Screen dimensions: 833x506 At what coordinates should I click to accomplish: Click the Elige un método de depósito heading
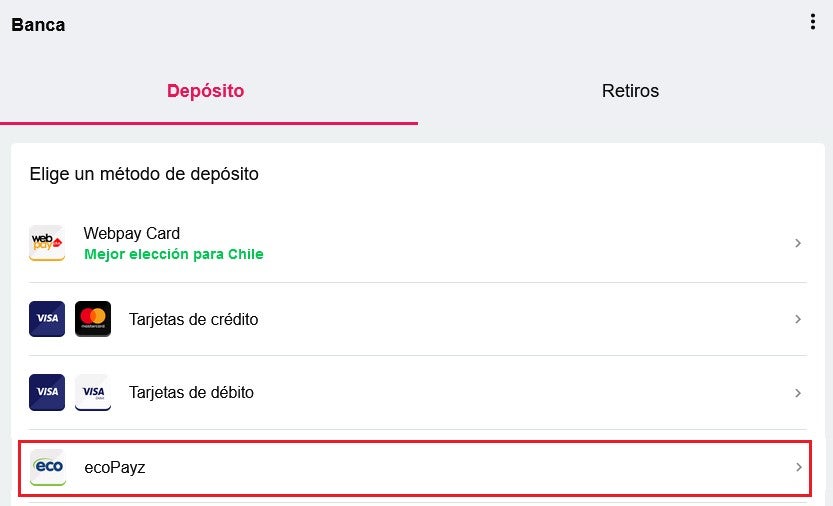coord(144,174)
